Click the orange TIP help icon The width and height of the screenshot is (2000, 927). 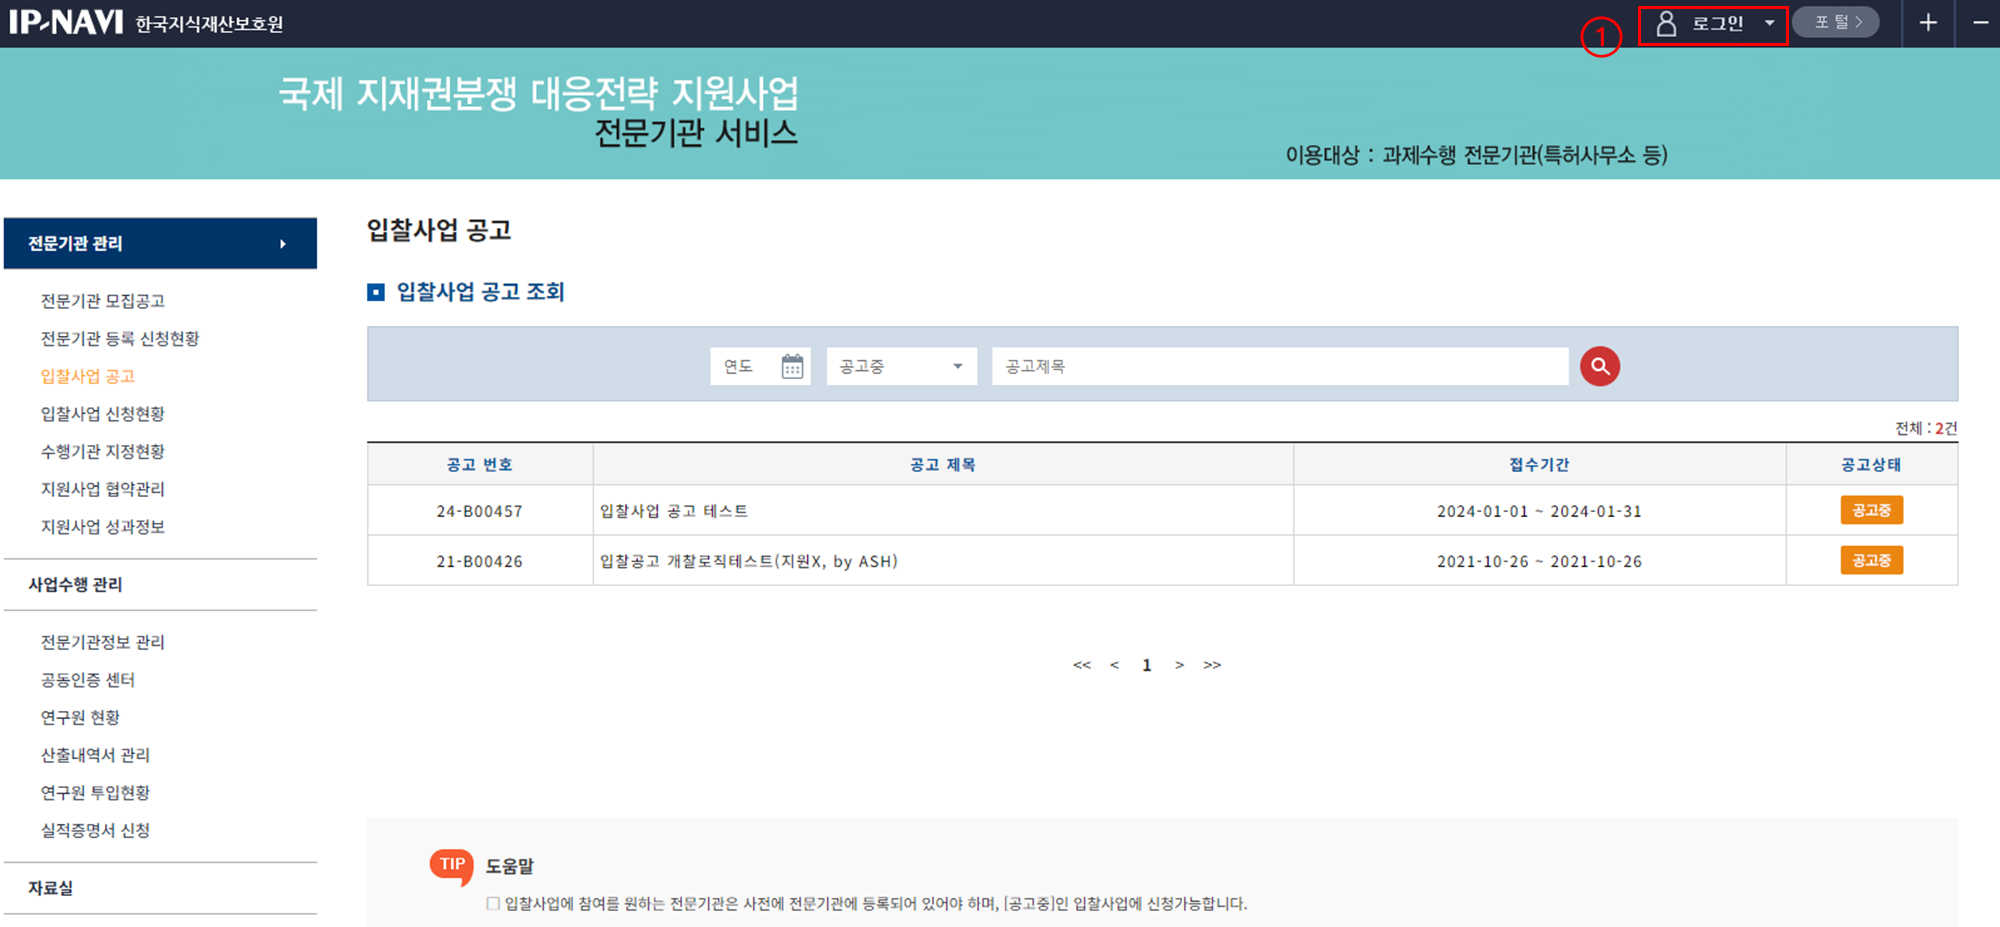pyautogui.click(x=451, y=865)
